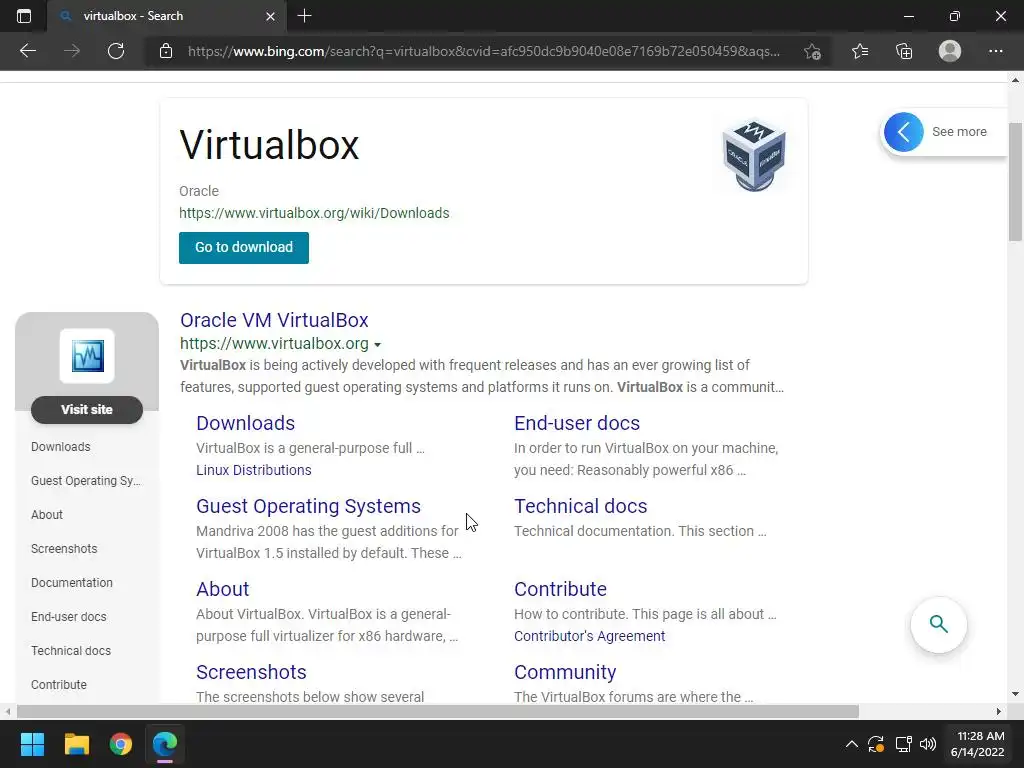
Task: Click the horizontal scroll left arrow
Action: (x=7, y=711)
